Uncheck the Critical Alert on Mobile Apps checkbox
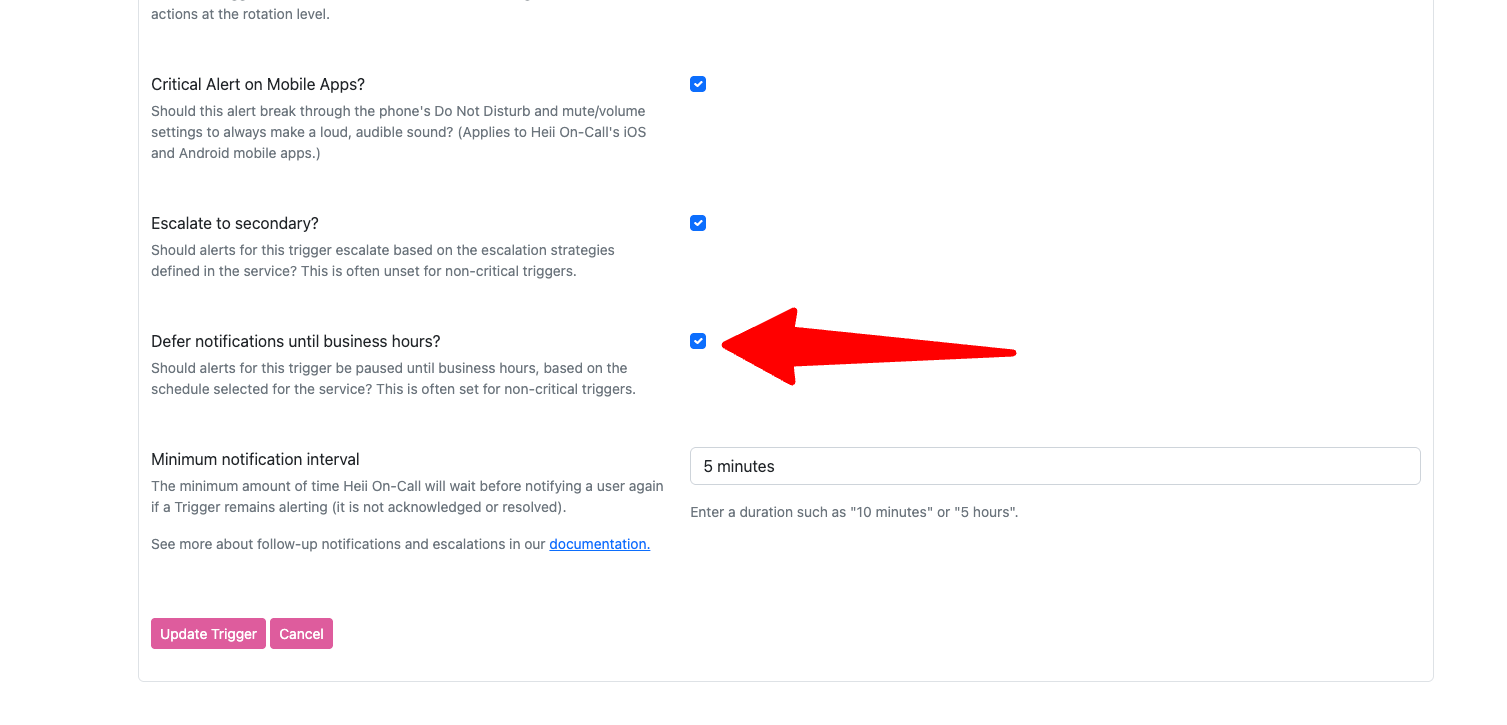1507x725 pixels. pos(698,84)
